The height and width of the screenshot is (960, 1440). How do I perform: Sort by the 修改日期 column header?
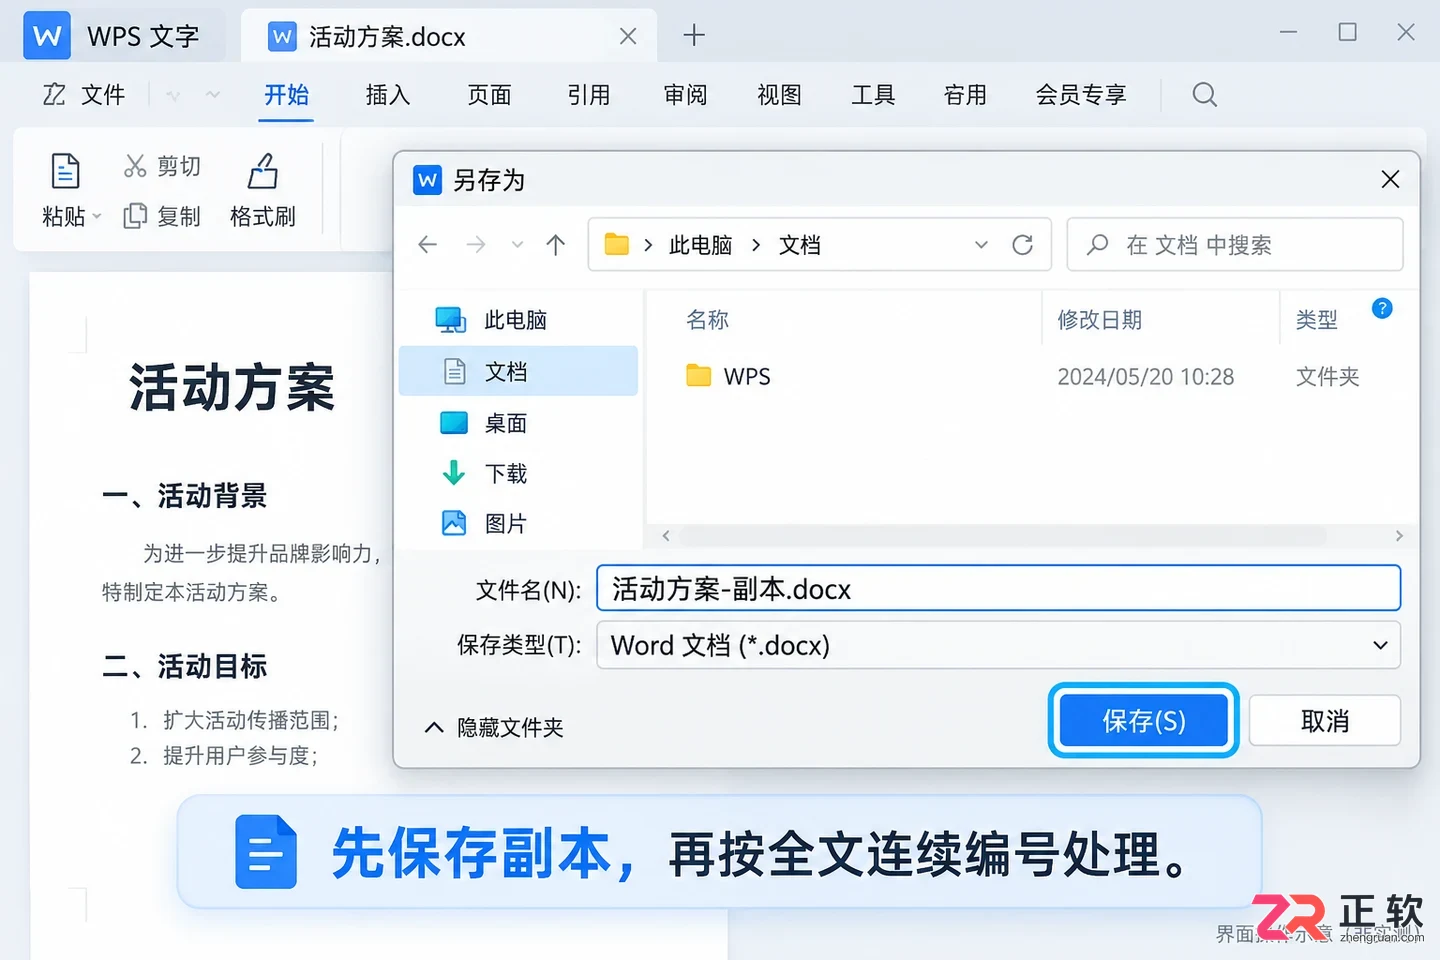click(1100, 320)
